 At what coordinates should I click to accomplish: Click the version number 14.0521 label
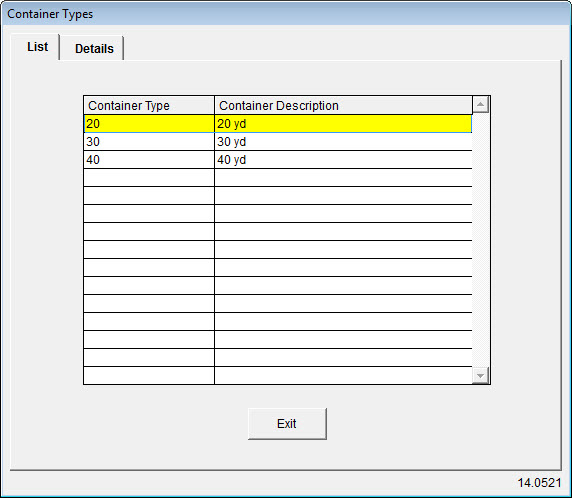[539, 483]
